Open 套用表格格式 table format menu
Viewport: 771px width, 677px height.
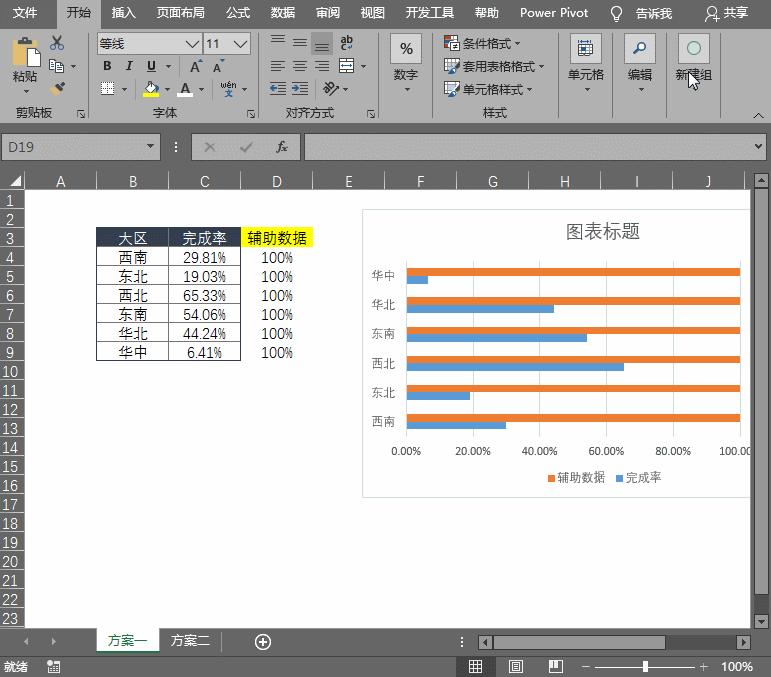[494, 66]
